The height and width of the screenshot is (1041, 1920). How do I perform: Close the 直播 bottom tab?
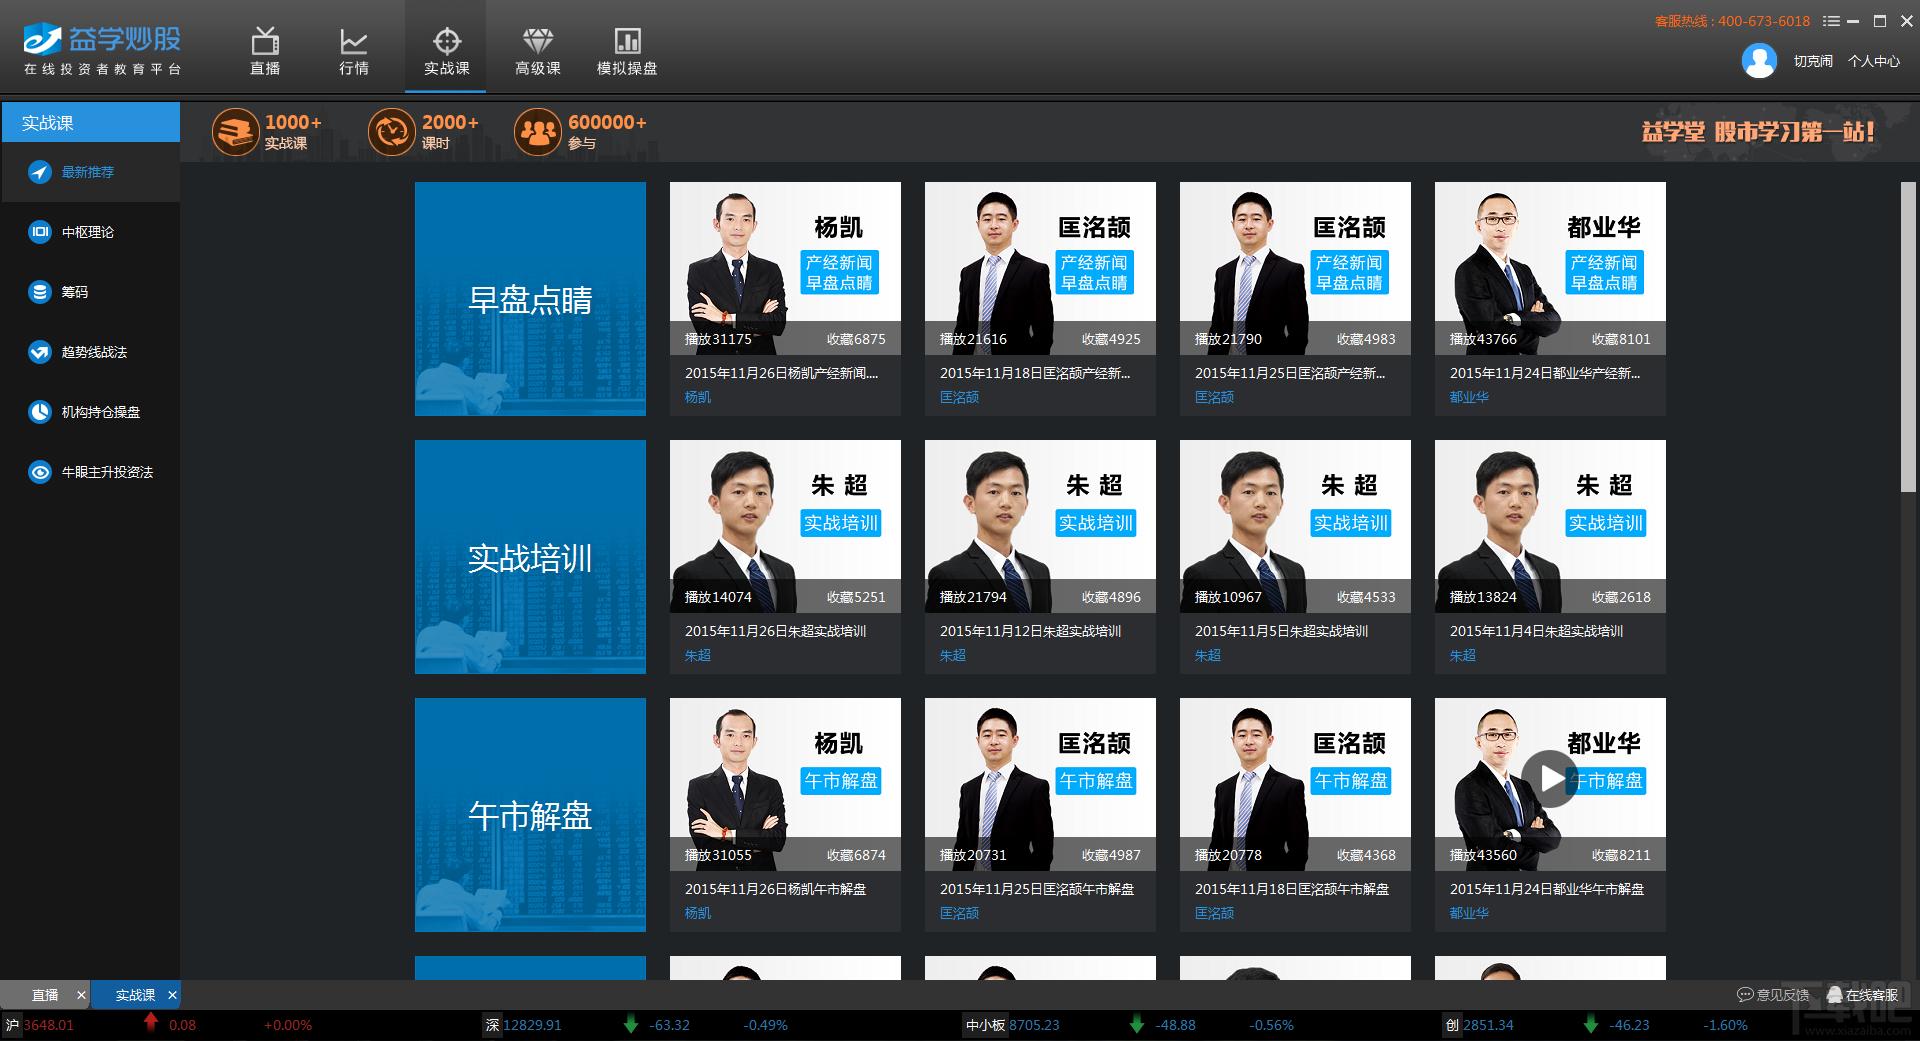81,995
